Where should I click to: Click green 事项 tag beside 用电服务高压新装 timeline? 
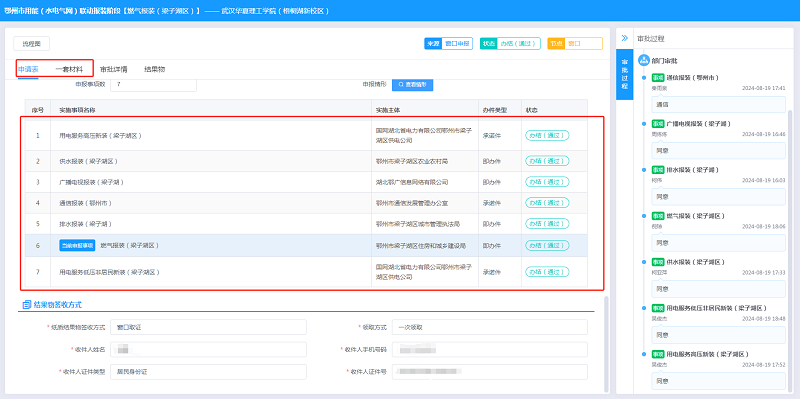pos(658,354)
